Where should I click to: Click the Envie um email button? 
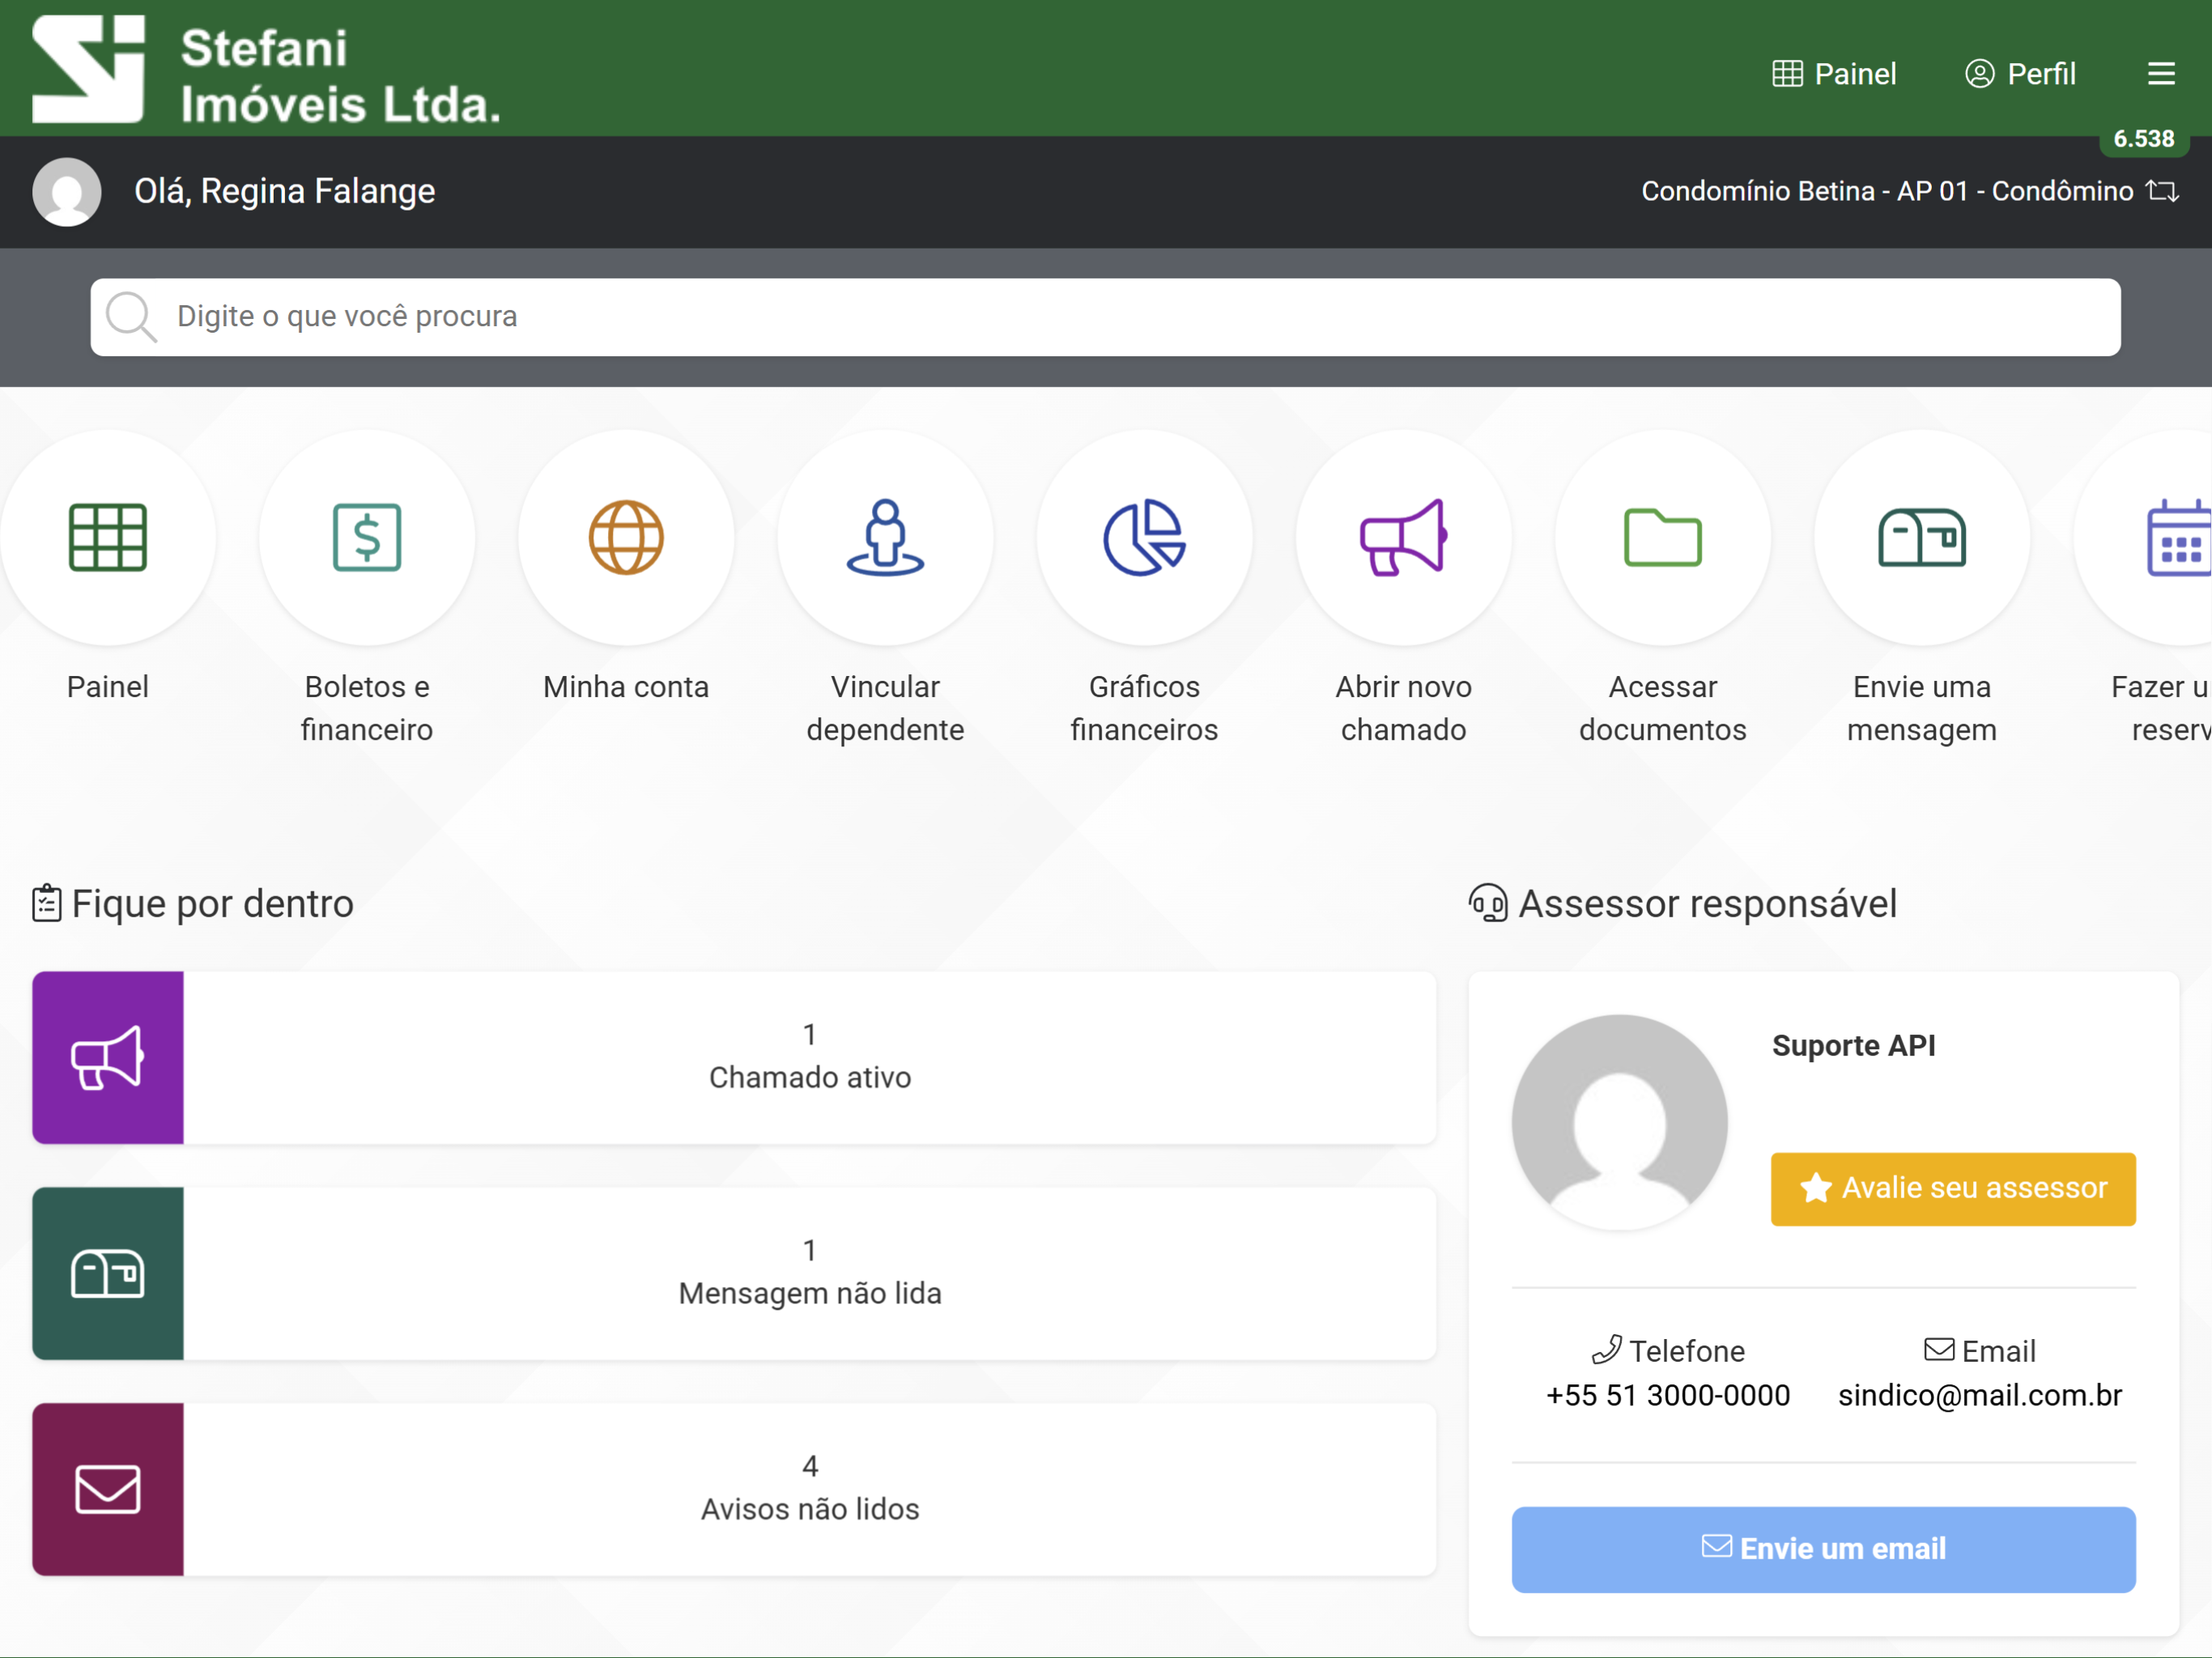coord(1823,1549)
